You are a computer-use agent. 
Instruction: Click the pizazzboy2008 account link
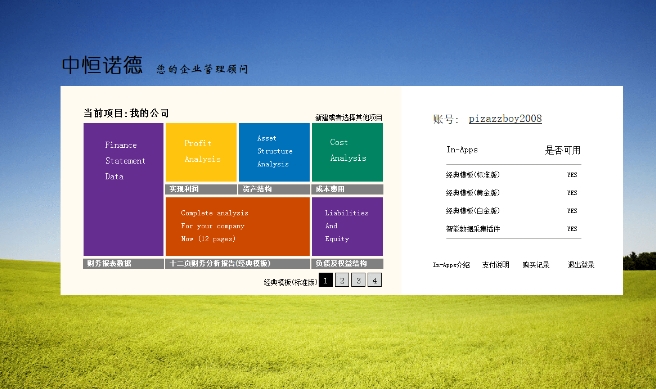pos(505,119)
